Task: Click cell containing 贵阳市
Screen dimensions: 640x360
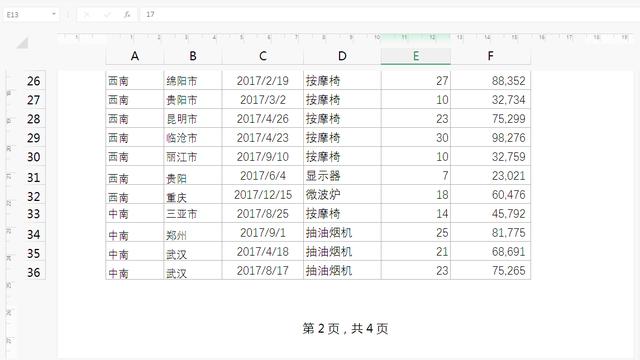Action: 193,99
